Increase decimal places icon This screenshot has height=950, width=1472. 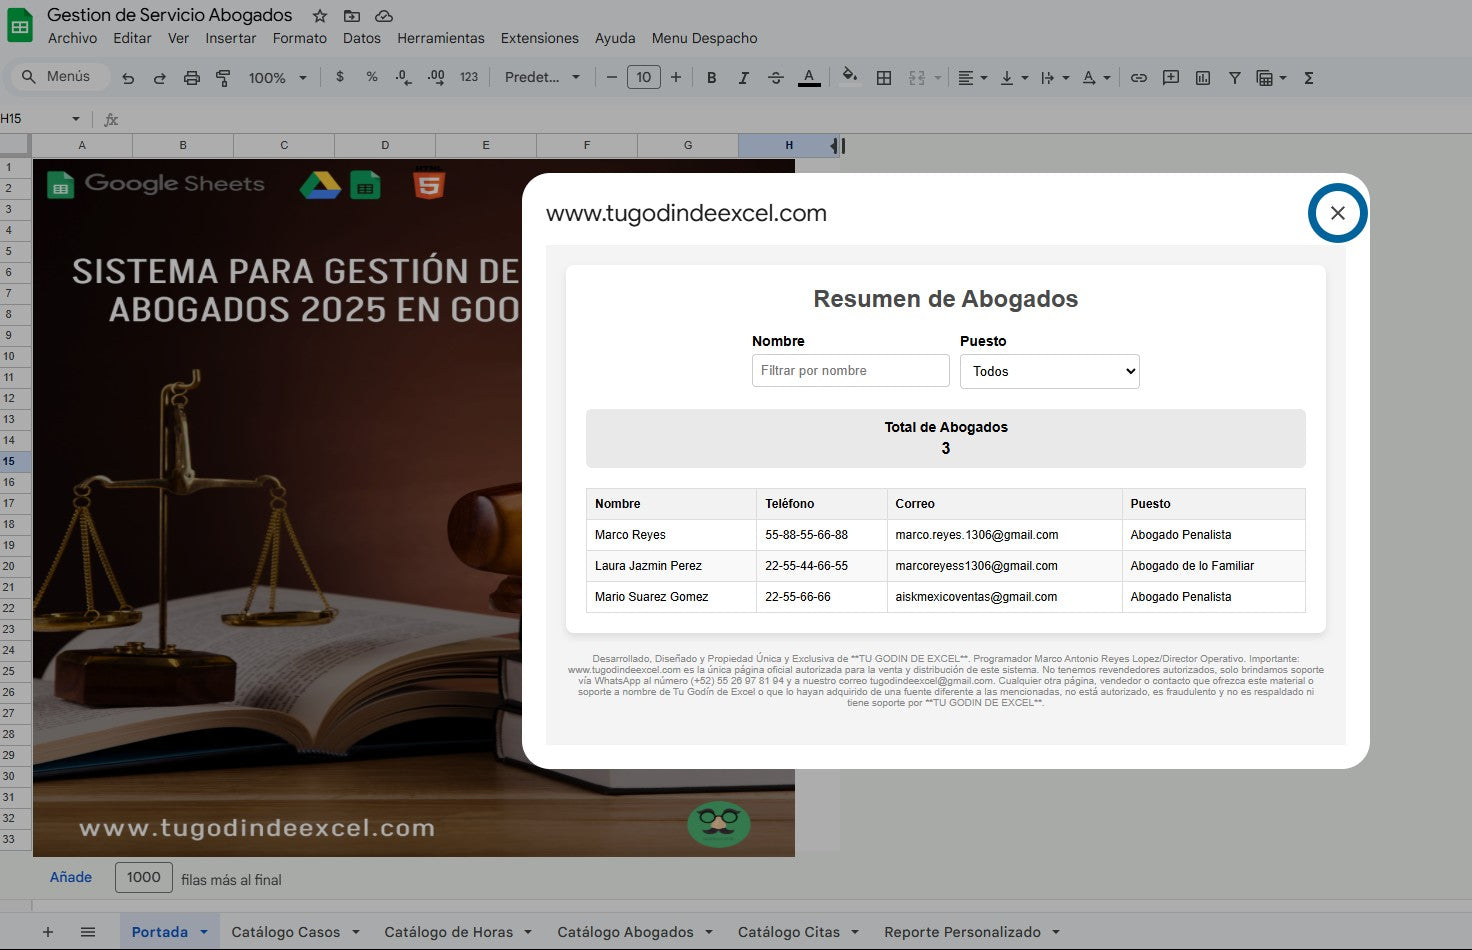click(436, 77)
